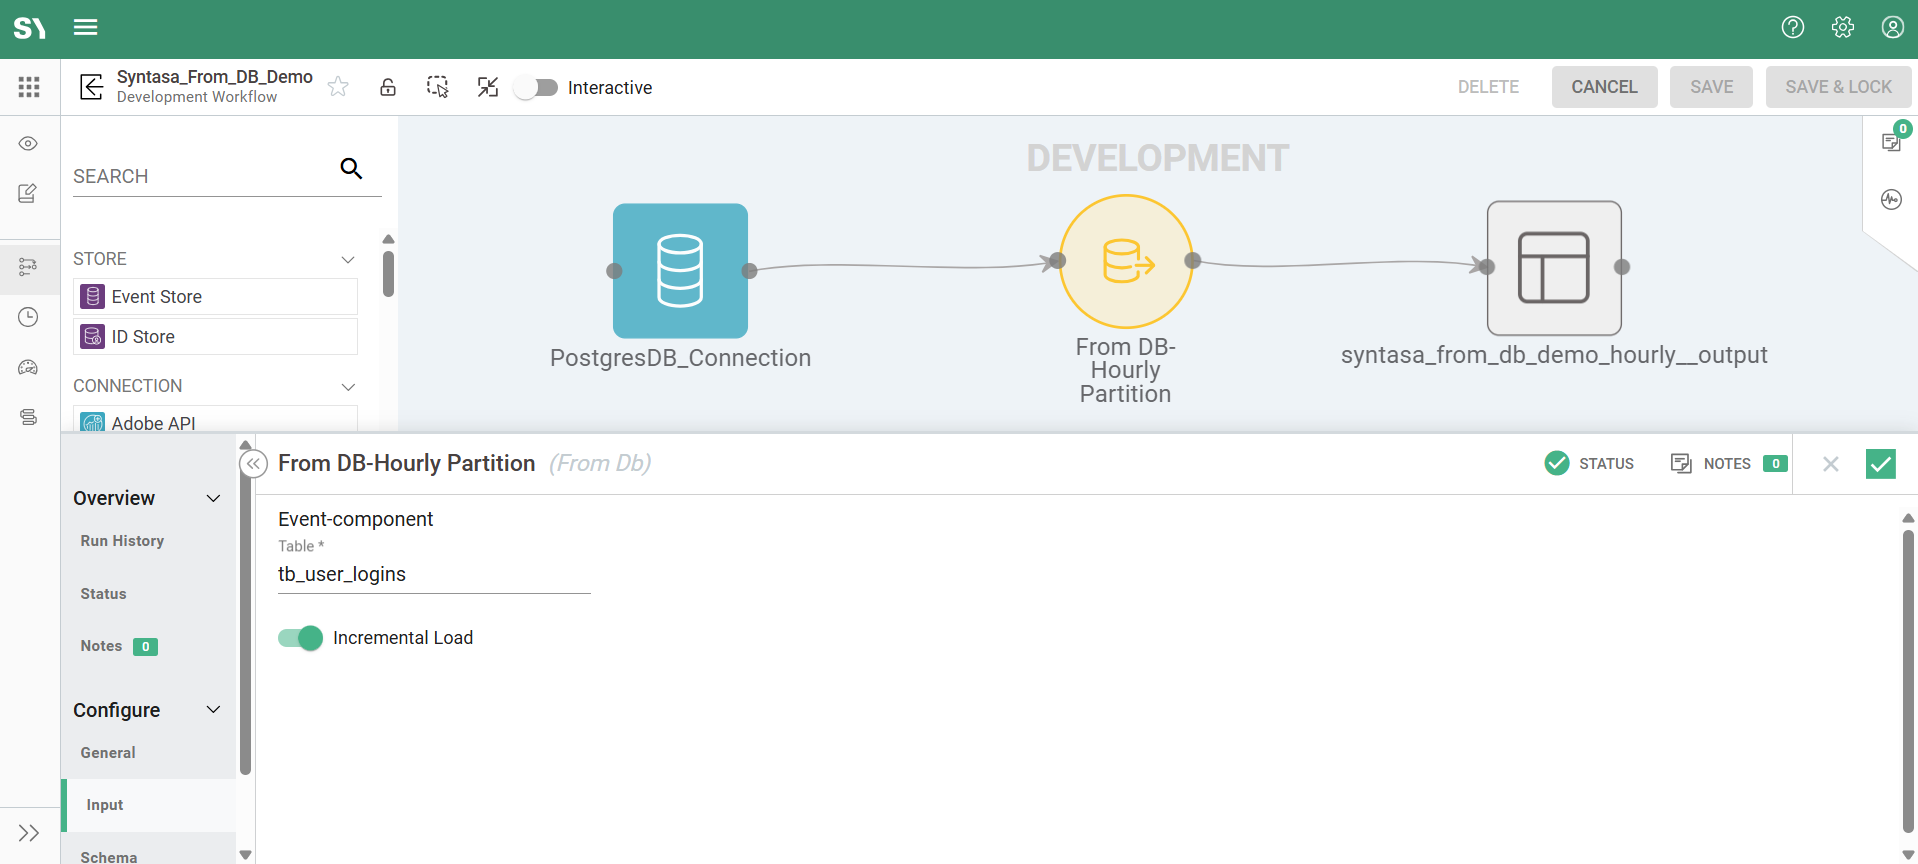Viewport: 1918px width, 864px height.
Task: Collapse the CONNECTION section chevron
Action: click(348, 387)
